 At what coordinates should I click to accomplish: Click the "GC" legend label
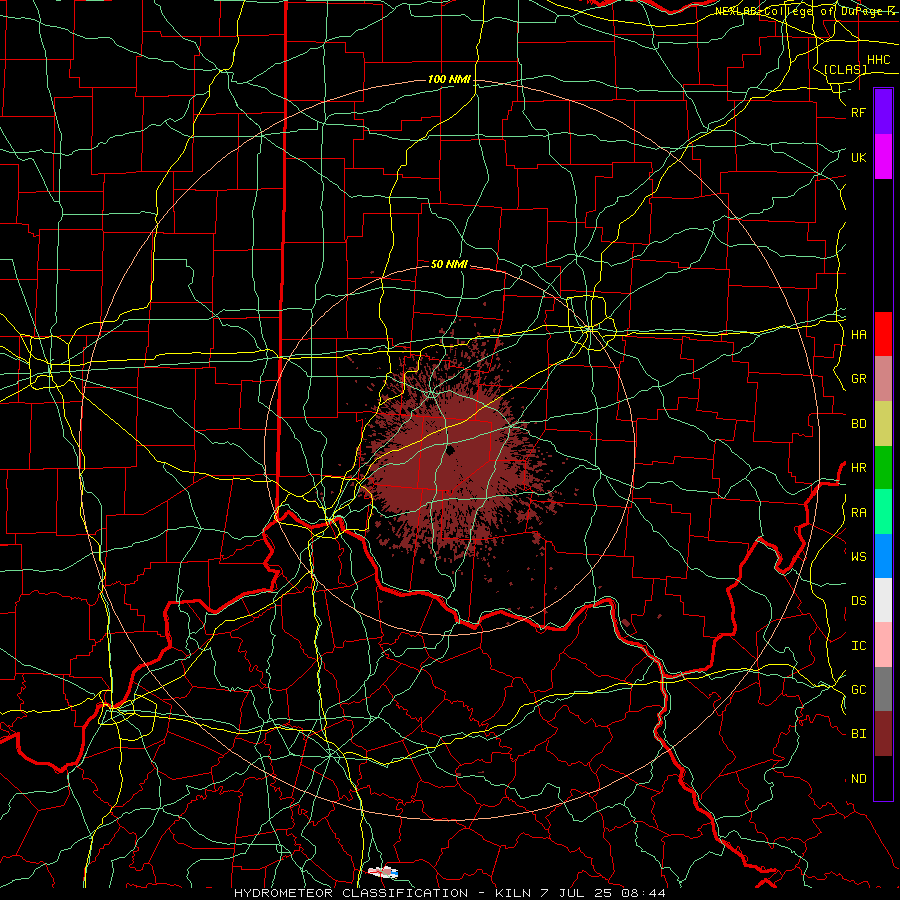click(859, 690)
